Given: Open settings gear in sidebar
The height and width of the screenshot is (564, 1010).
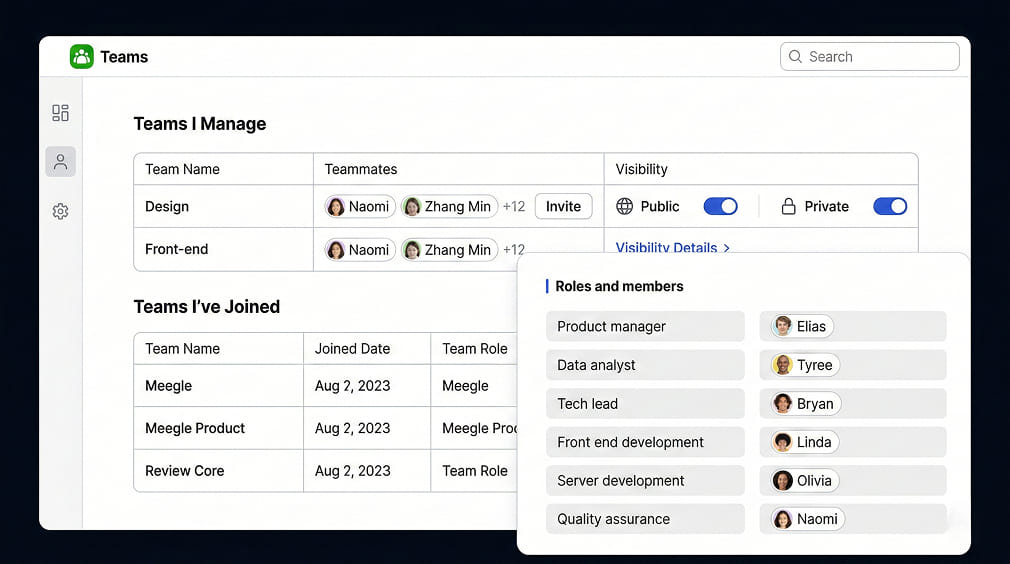Looking at the screenshot, I should tap(60, 212).
